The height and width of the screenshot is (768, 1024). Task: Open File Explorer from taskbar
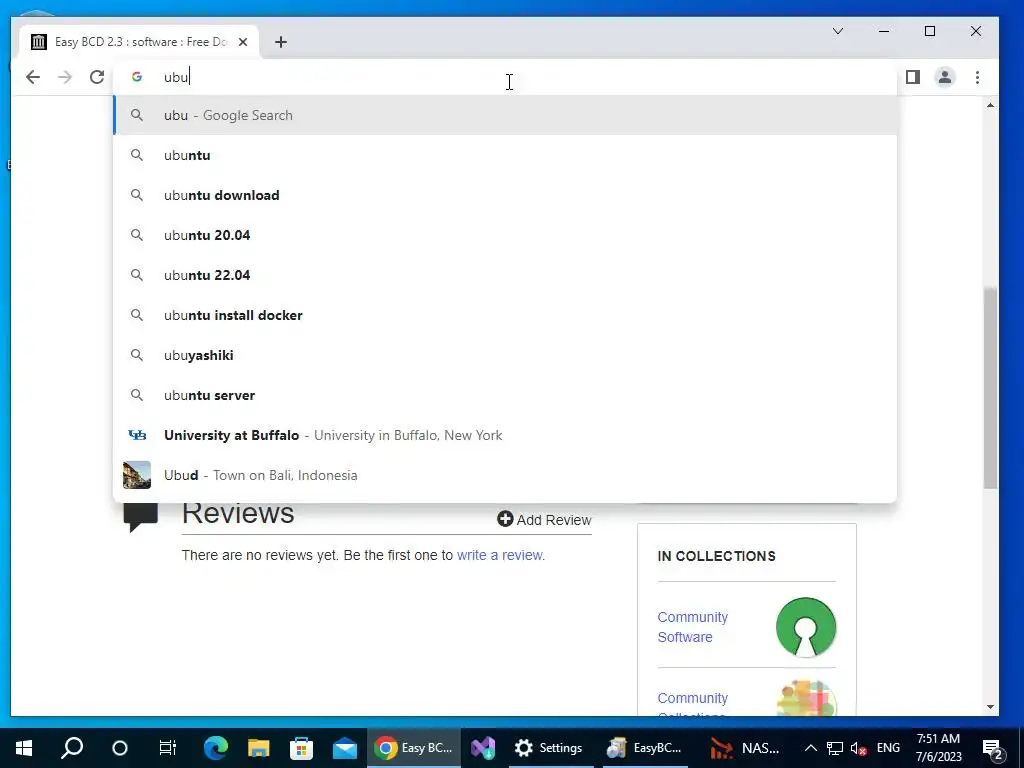[259, 748]
